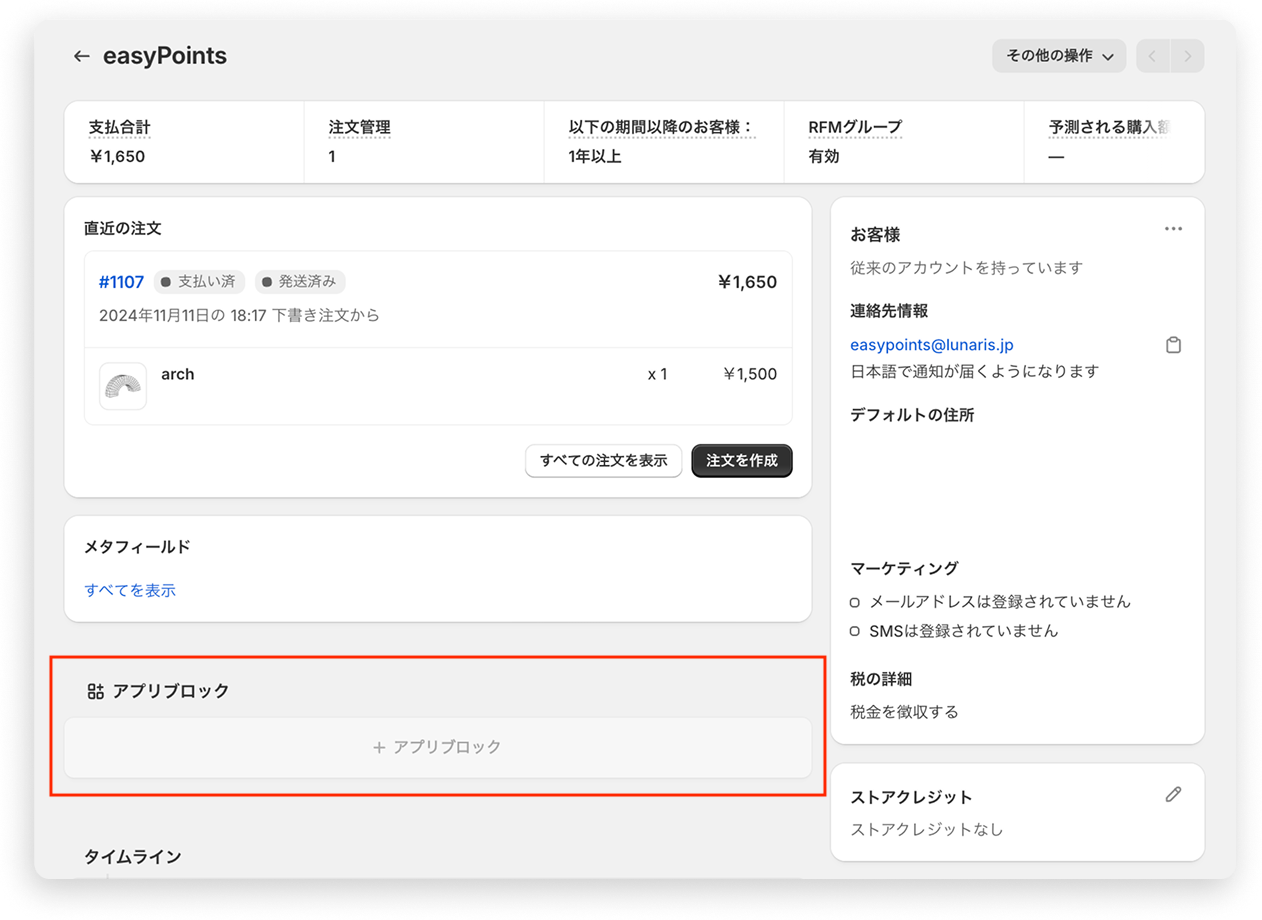Click the 注文管理 metric label
This screenshot has height=920, width=1262.
(x=359, y=128)
